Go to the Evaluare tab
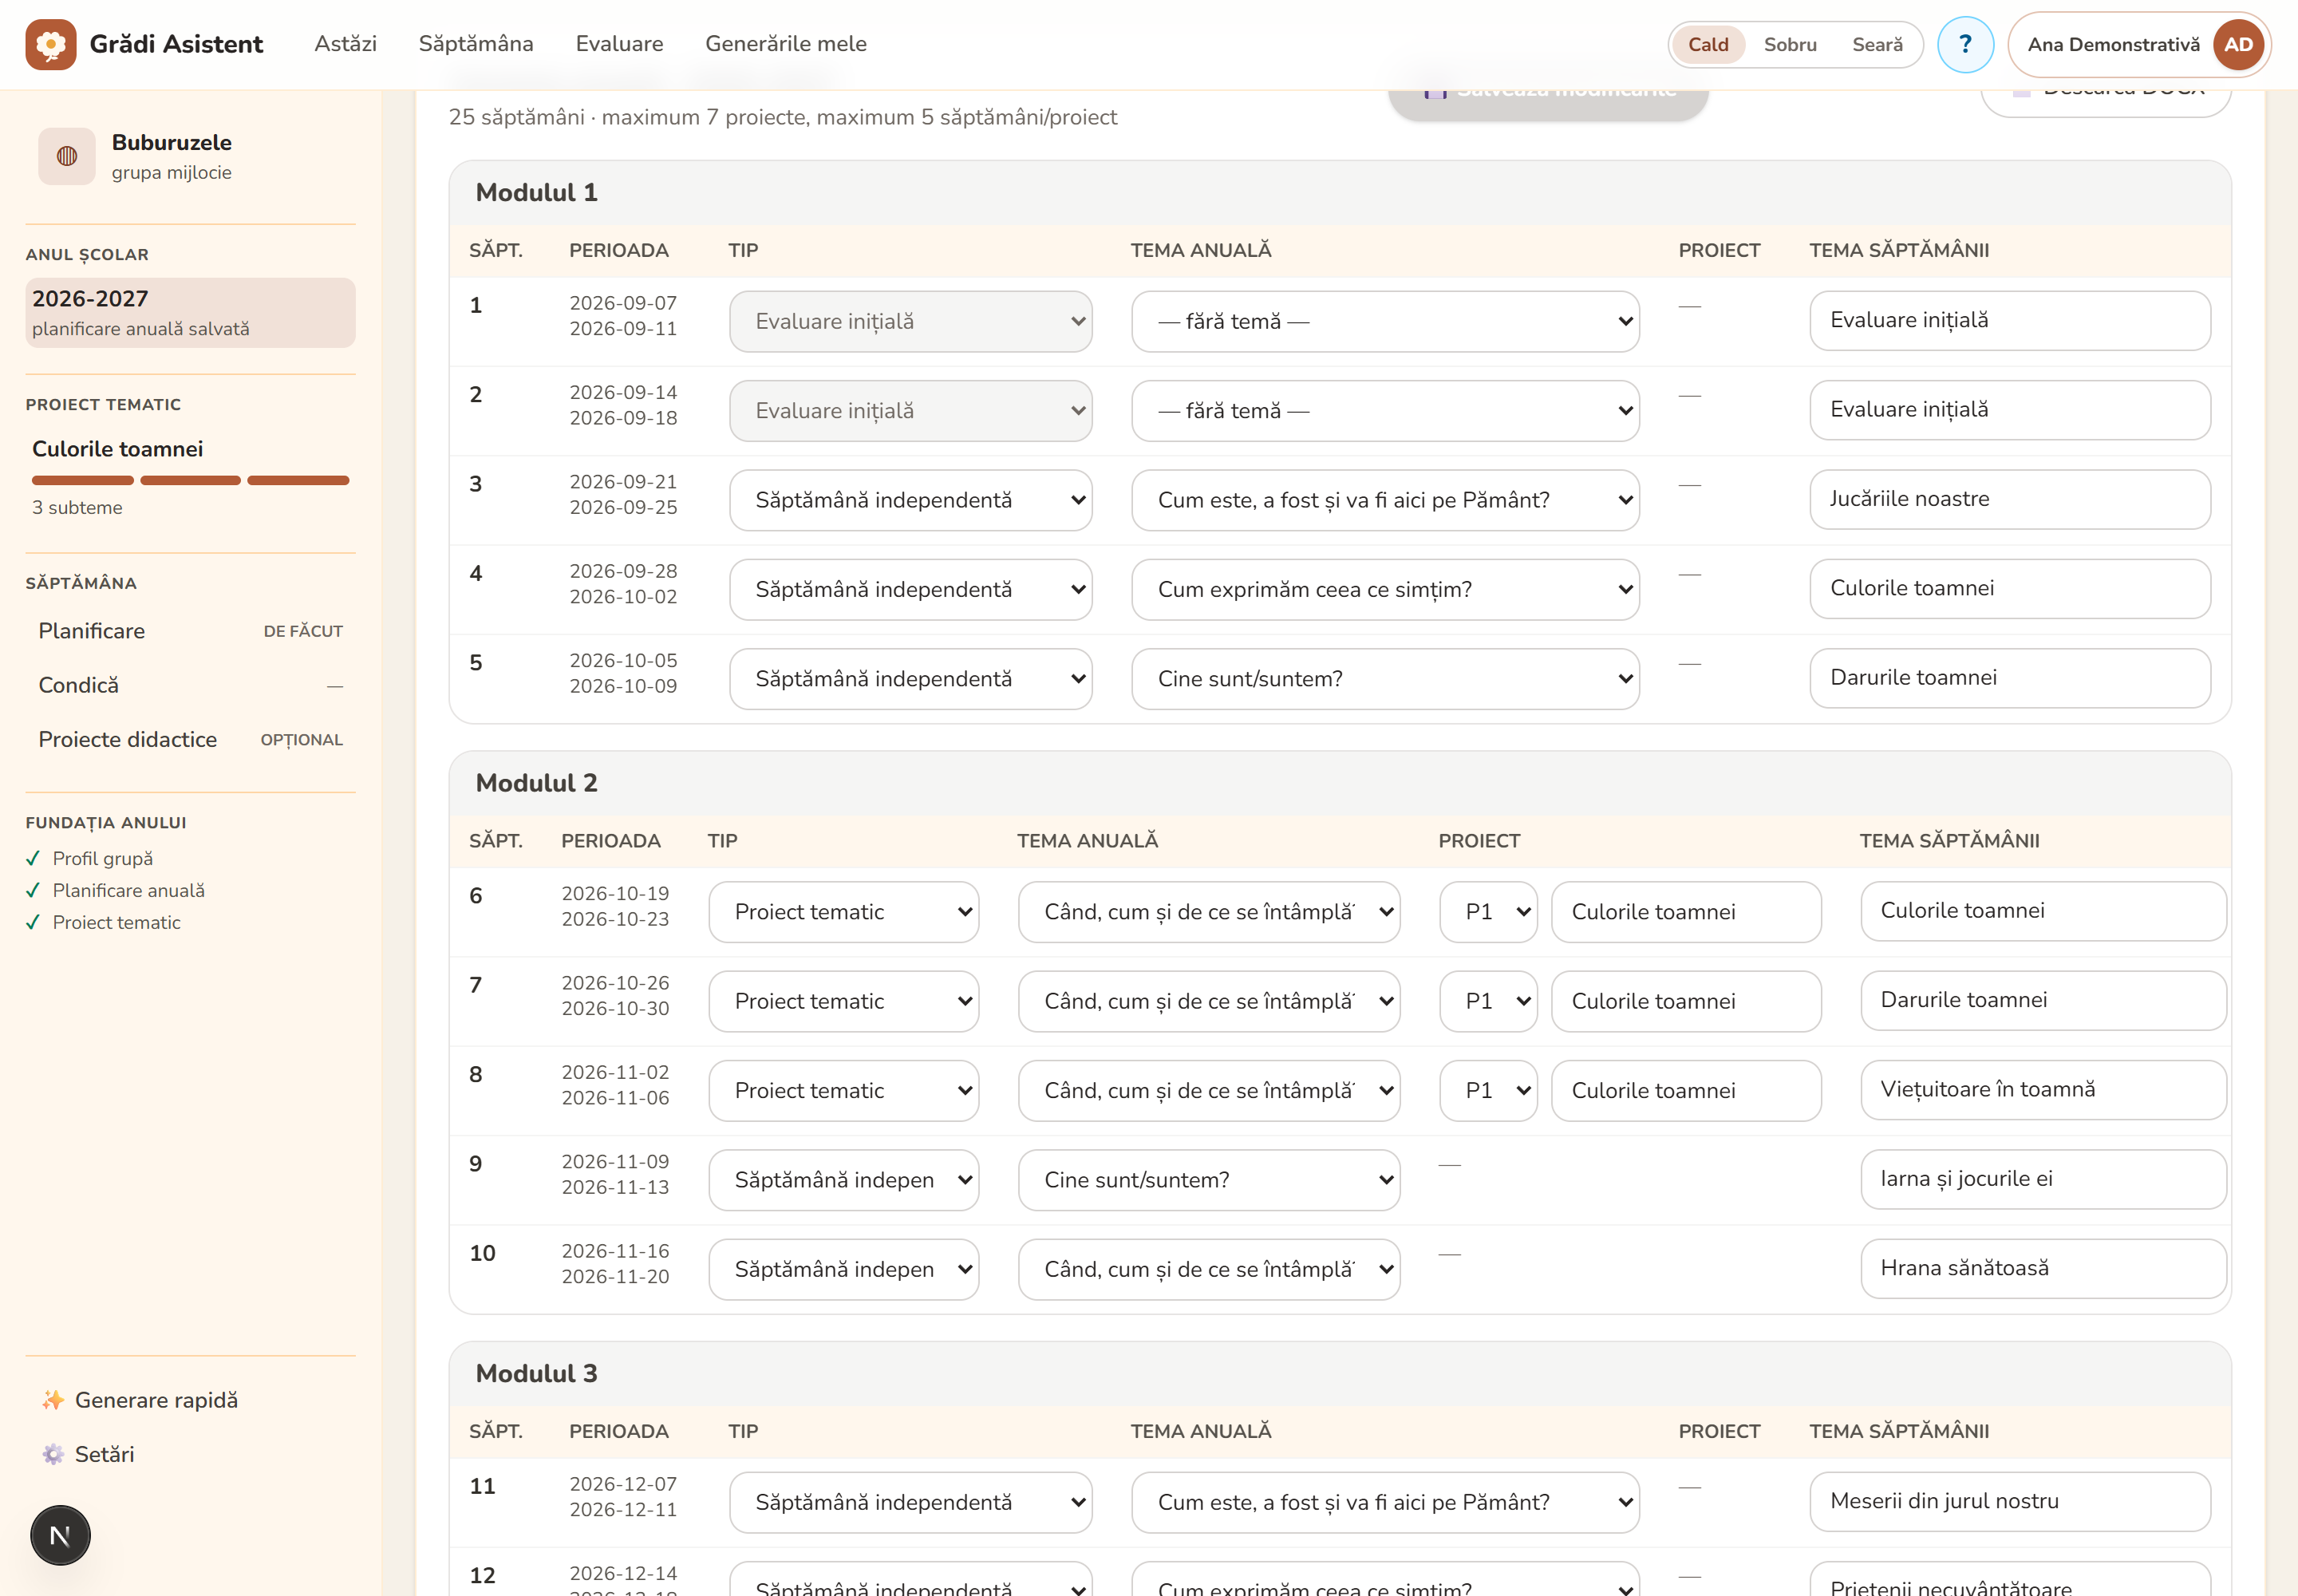This screenshot has width=2298, height=1596. 619,44
